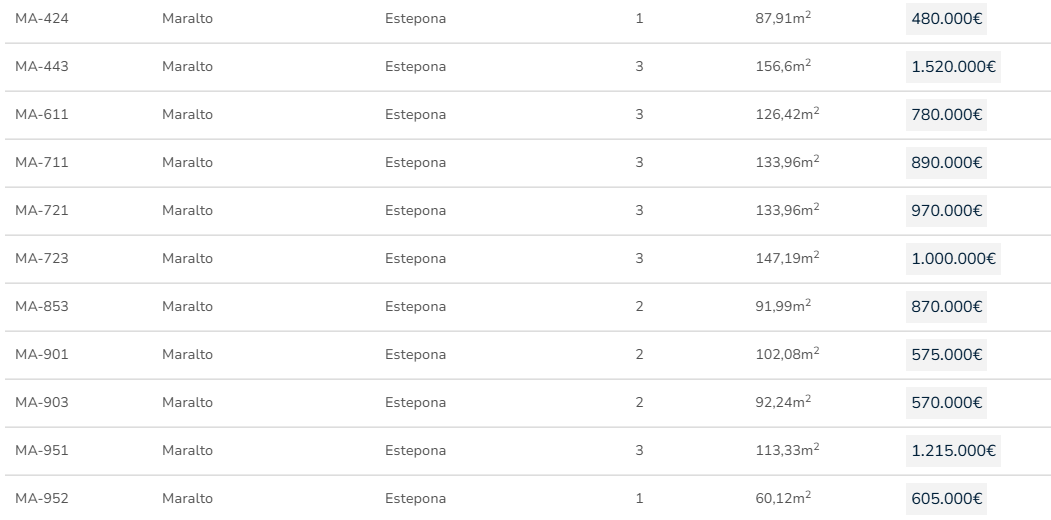Select the MA-443 reference code
1051x520 pixels.
[41, 67]
